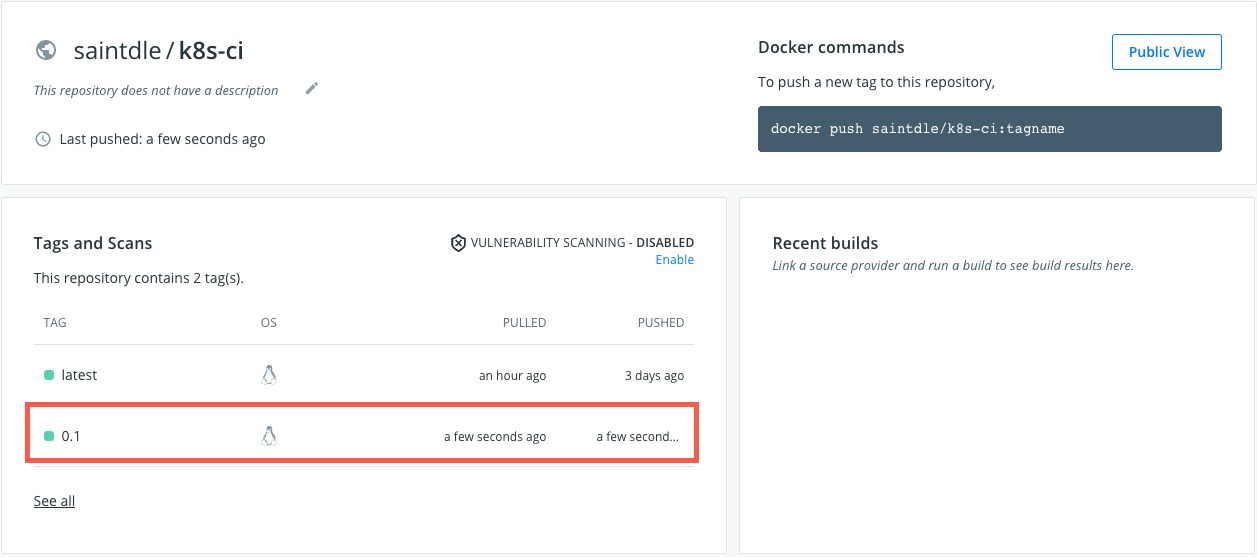Click the TAG column header

pos(55,323)
